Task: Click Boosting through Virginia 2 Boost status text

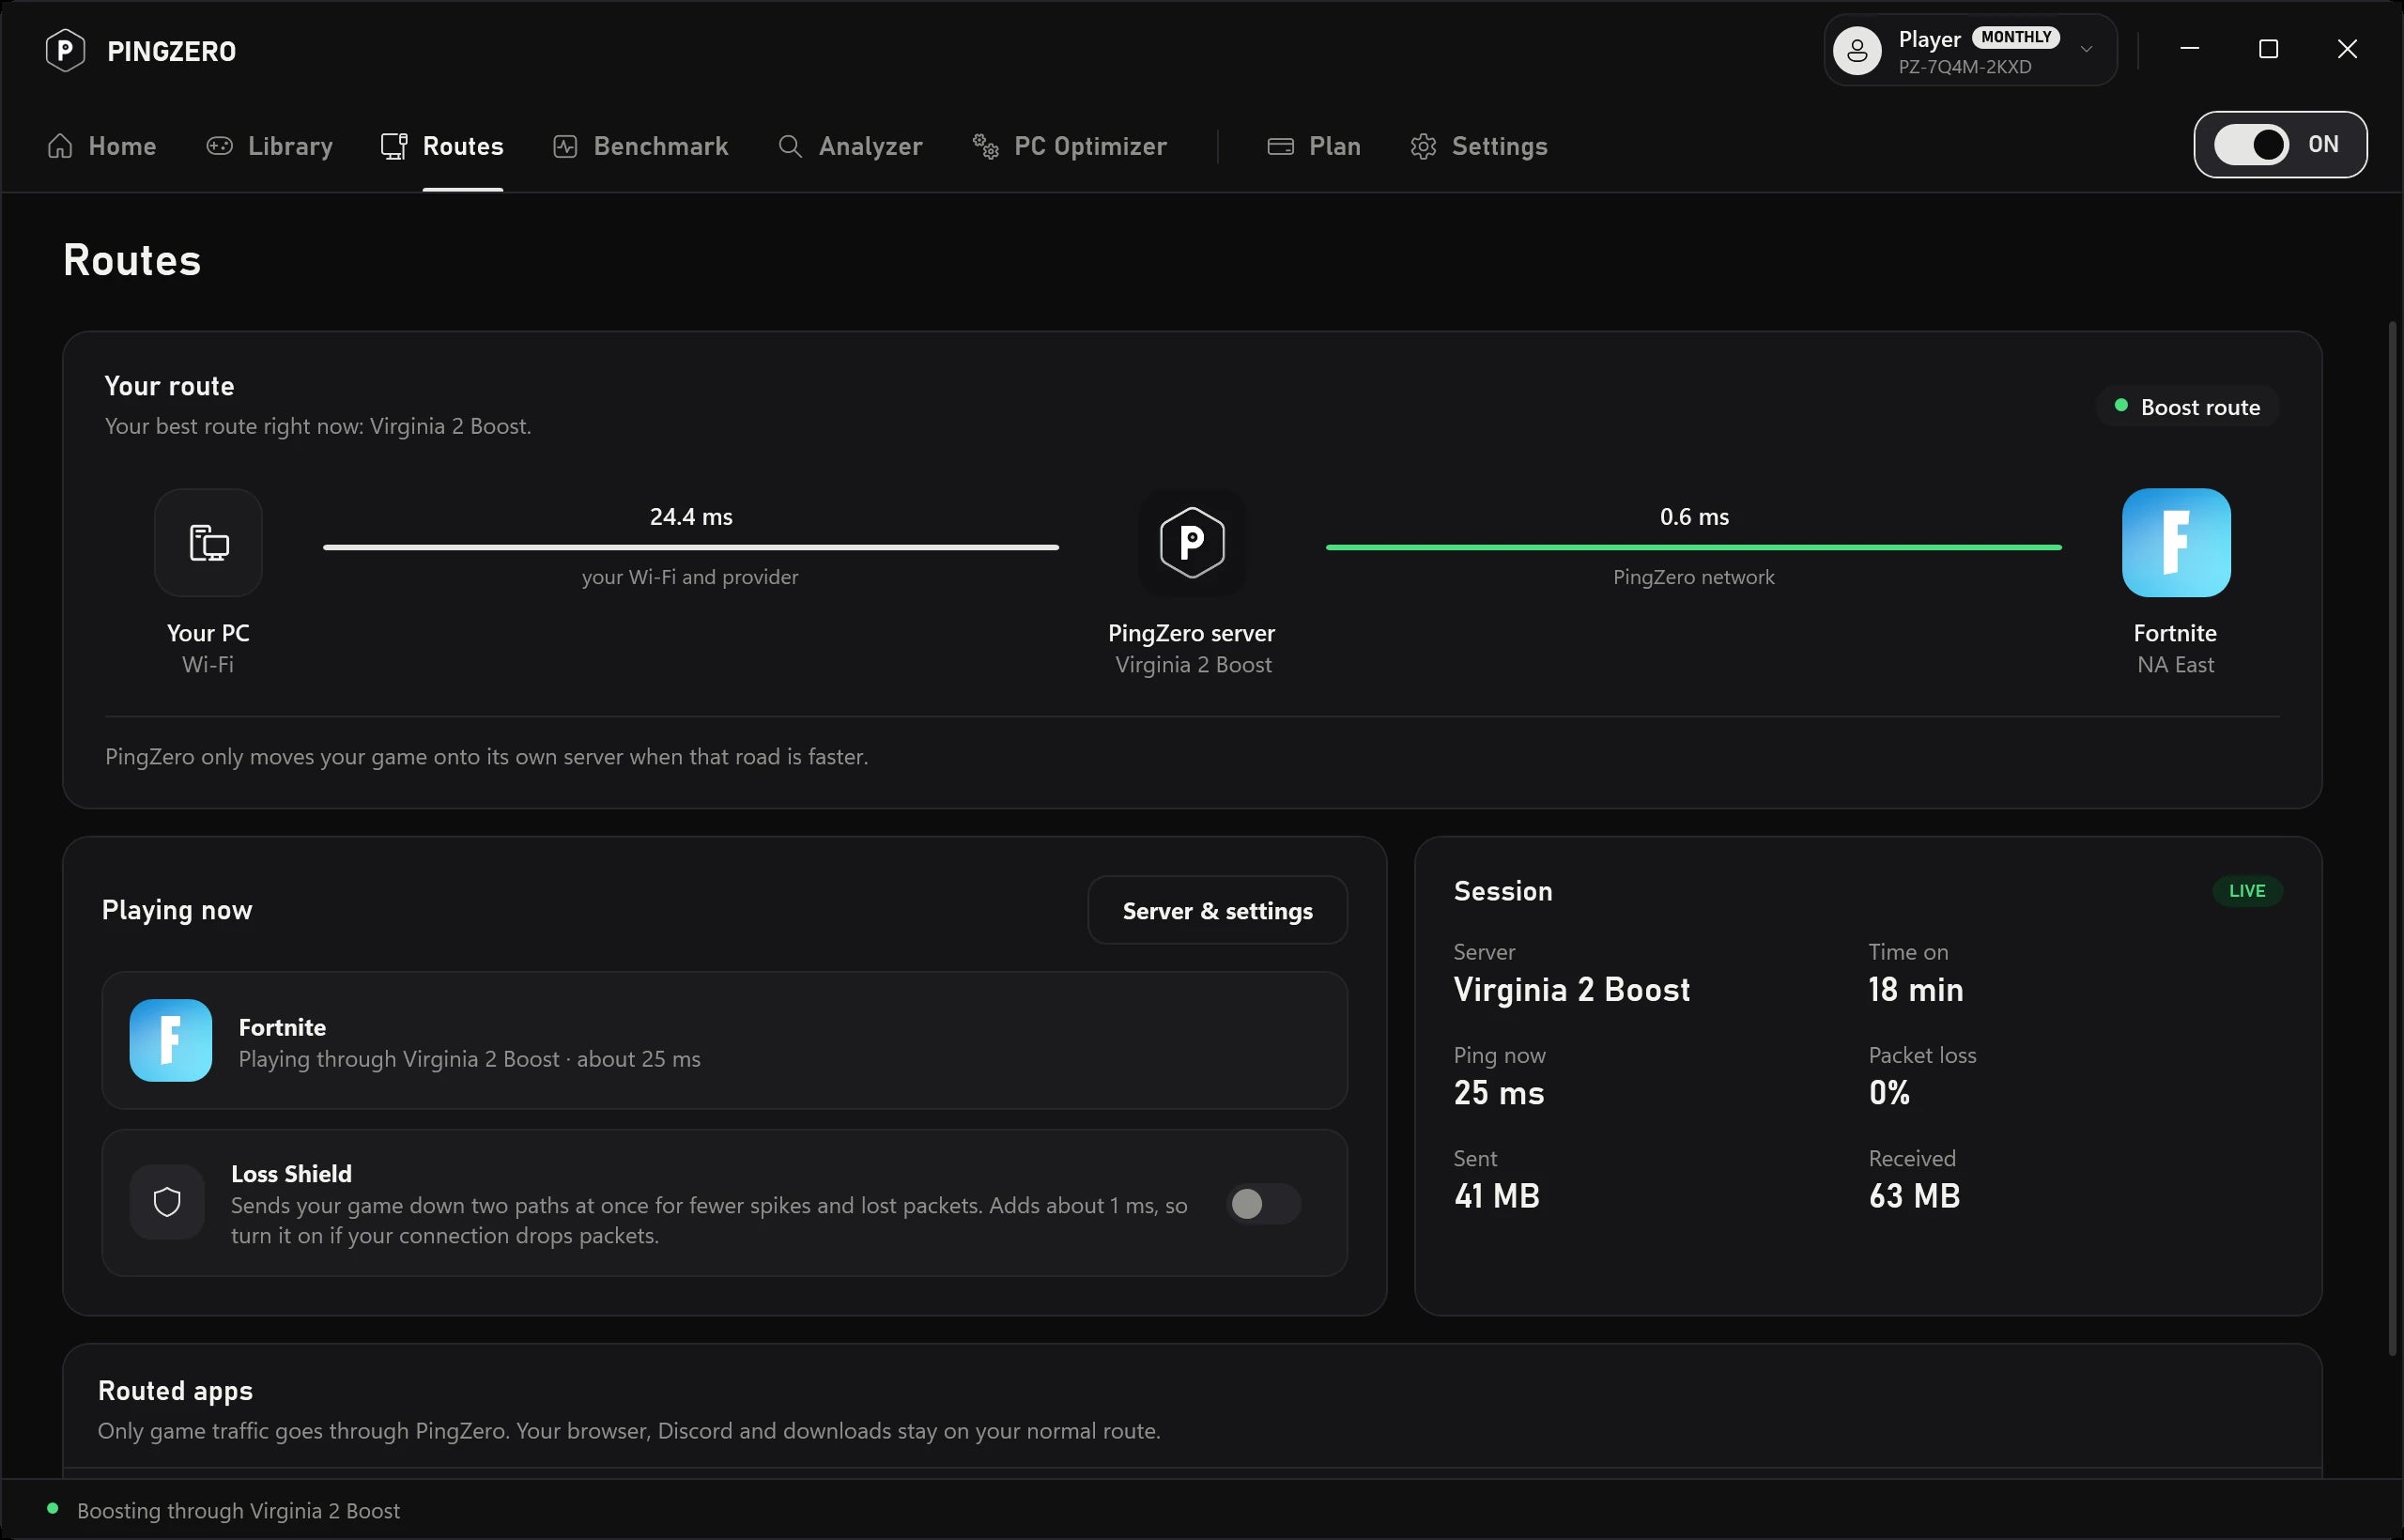Action: pos(238,1510)
